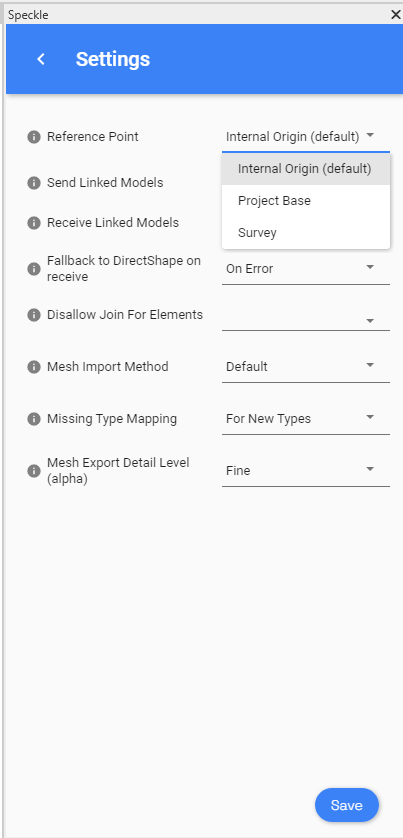Click the info icon next to Receive Linked Models

[x=34, y=223]
